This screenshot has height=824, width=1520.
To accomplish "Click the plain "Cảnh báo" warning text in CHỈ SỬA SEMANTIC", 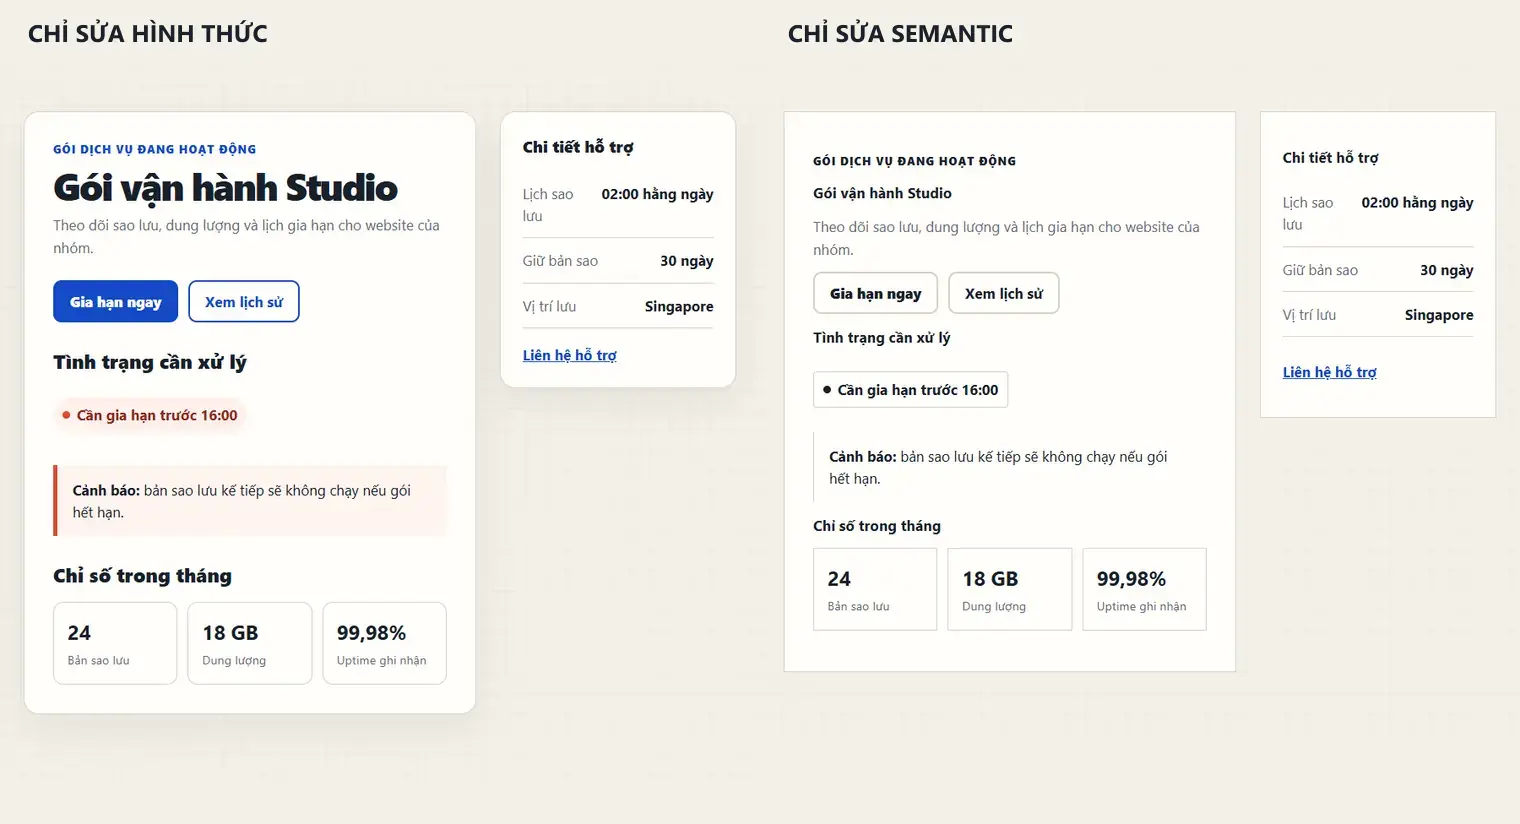I will (x=1000, y=467).
